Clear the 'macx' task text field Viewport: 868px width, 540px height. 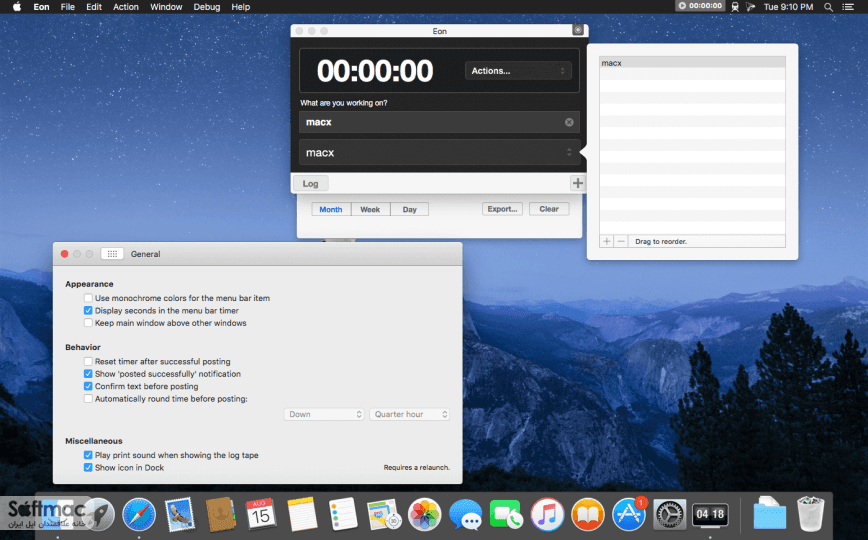click(569, 122)
